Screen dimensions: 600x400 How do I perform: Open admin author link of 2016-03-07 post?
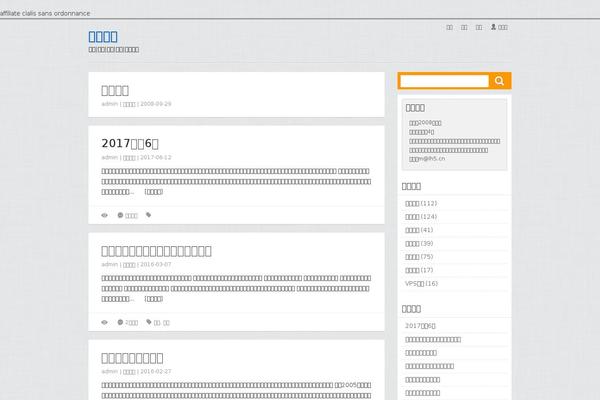[109, 264]
